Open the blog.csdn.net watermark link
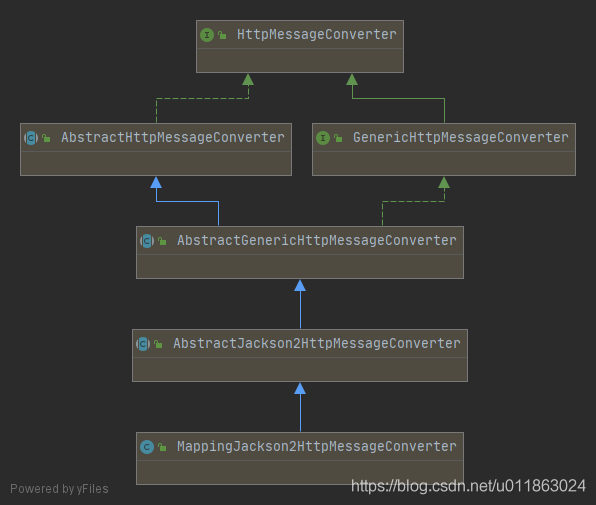The image size is (596, 505). tap(468, 486)
